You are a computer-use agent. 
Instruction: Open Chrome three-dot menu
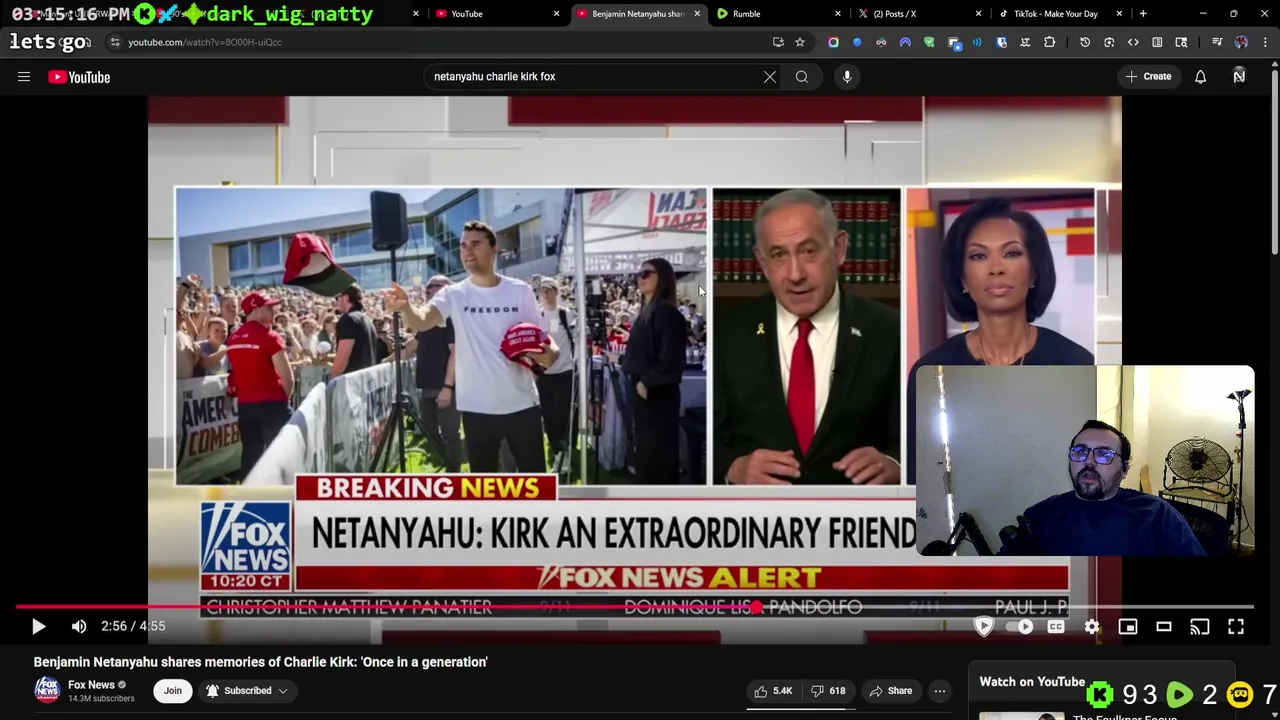pyautogui.click(x=1265, y=42)
